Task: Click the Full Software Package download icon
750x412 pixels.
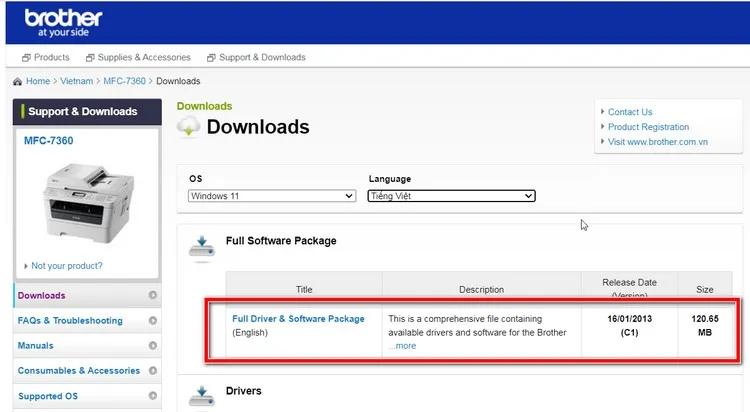Action: point(201,246)
